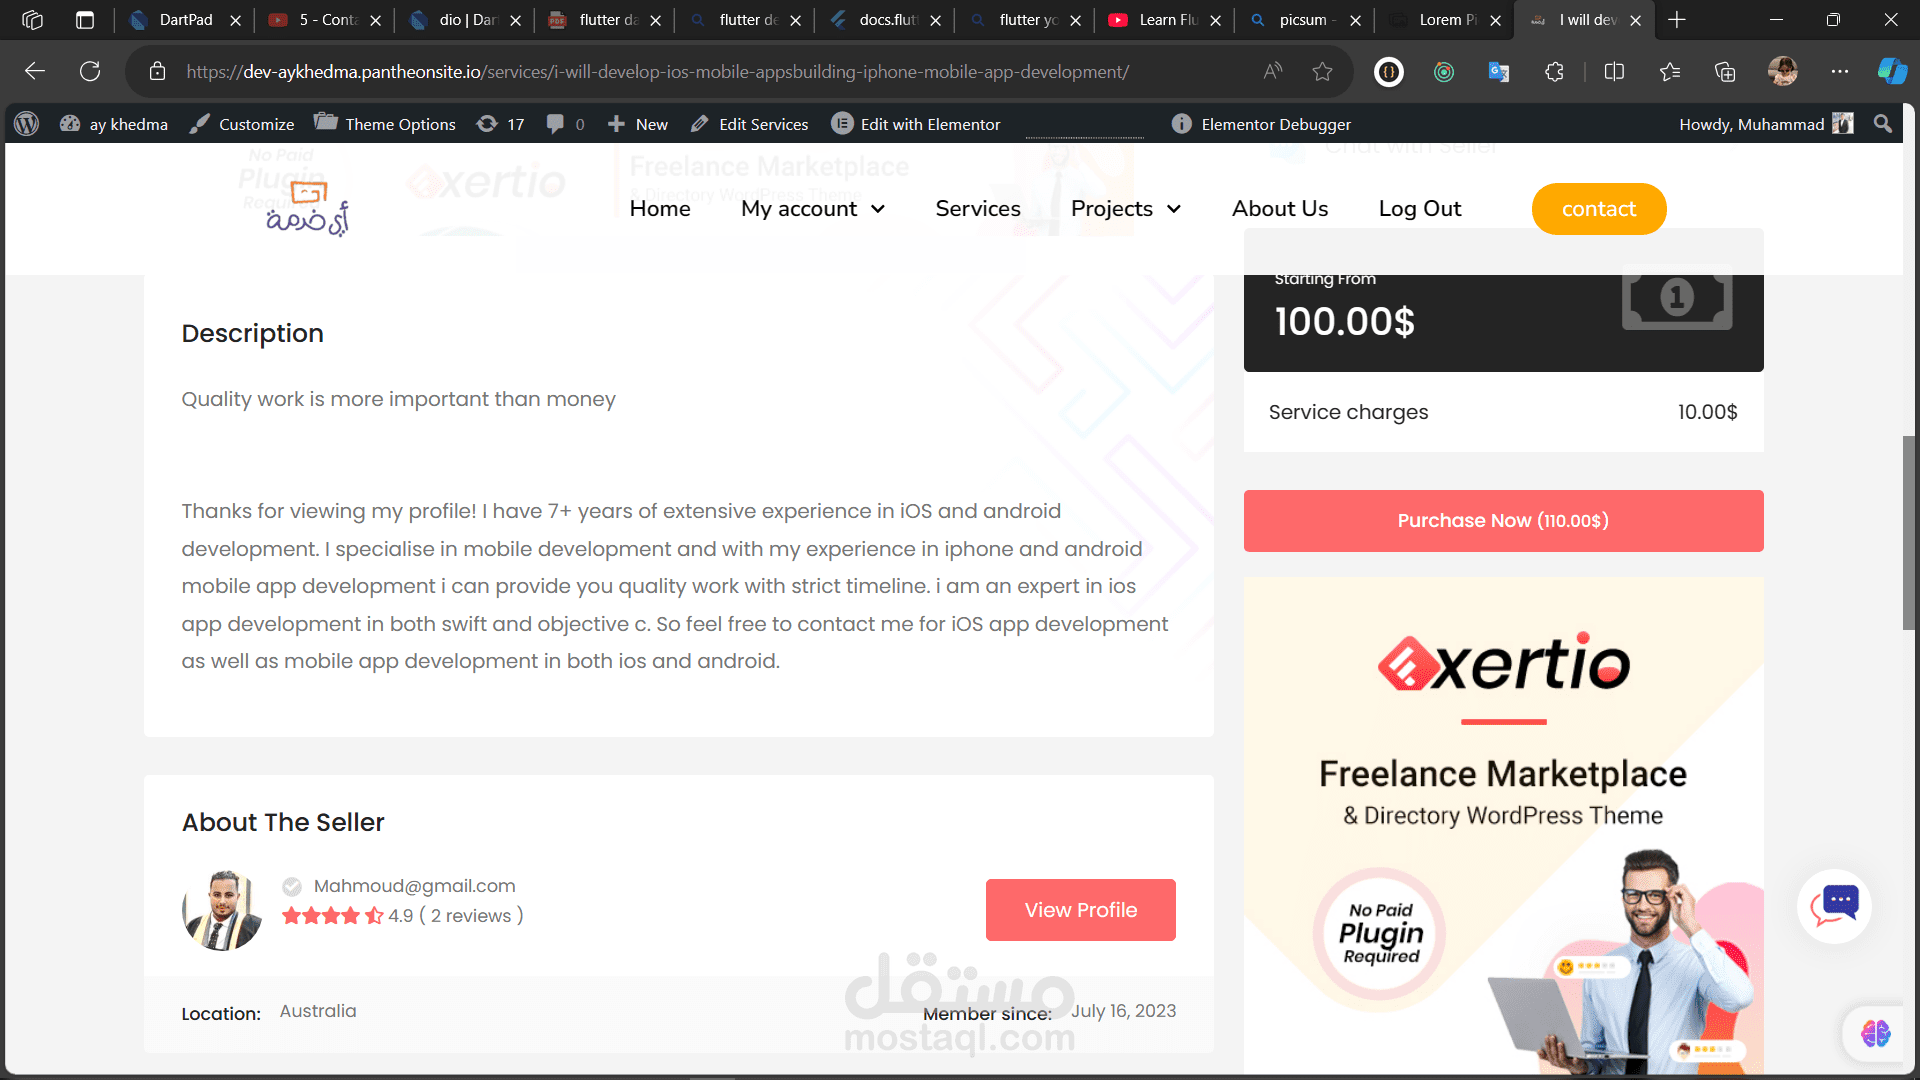Image resolution: width=1920 pixels, height=1080 pixels.
Task: Click the page vertical scrollbar thumb
Action: pos(1908,532)
